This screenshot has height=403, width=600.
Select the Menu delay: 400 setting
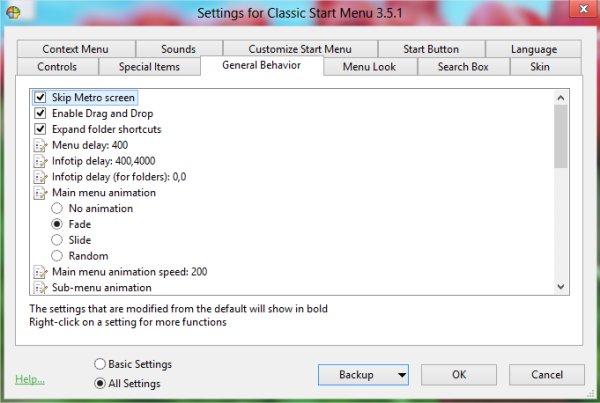coord(90,145)
